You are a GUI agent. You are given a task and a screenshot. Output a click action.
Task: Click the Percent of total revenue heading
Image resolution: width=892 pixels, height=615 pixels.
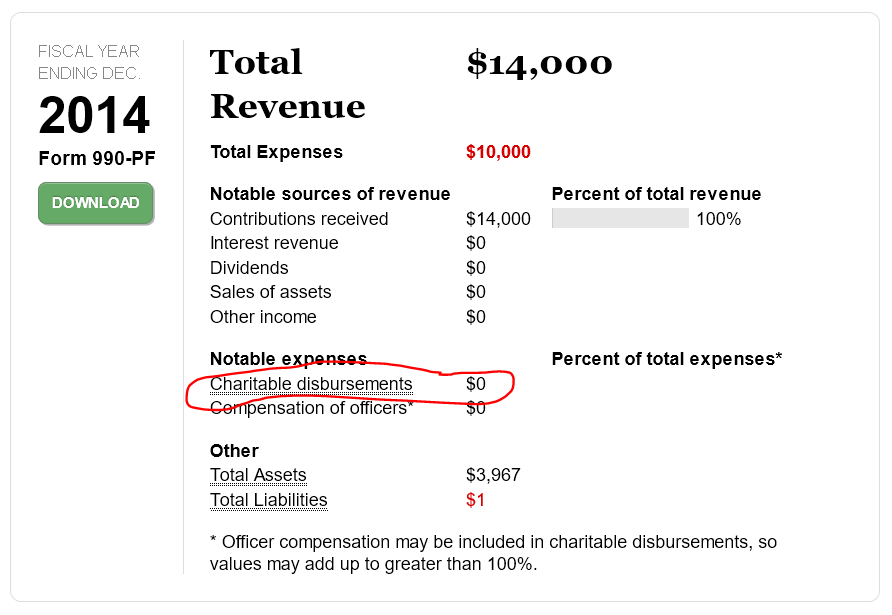coord(656,194)
